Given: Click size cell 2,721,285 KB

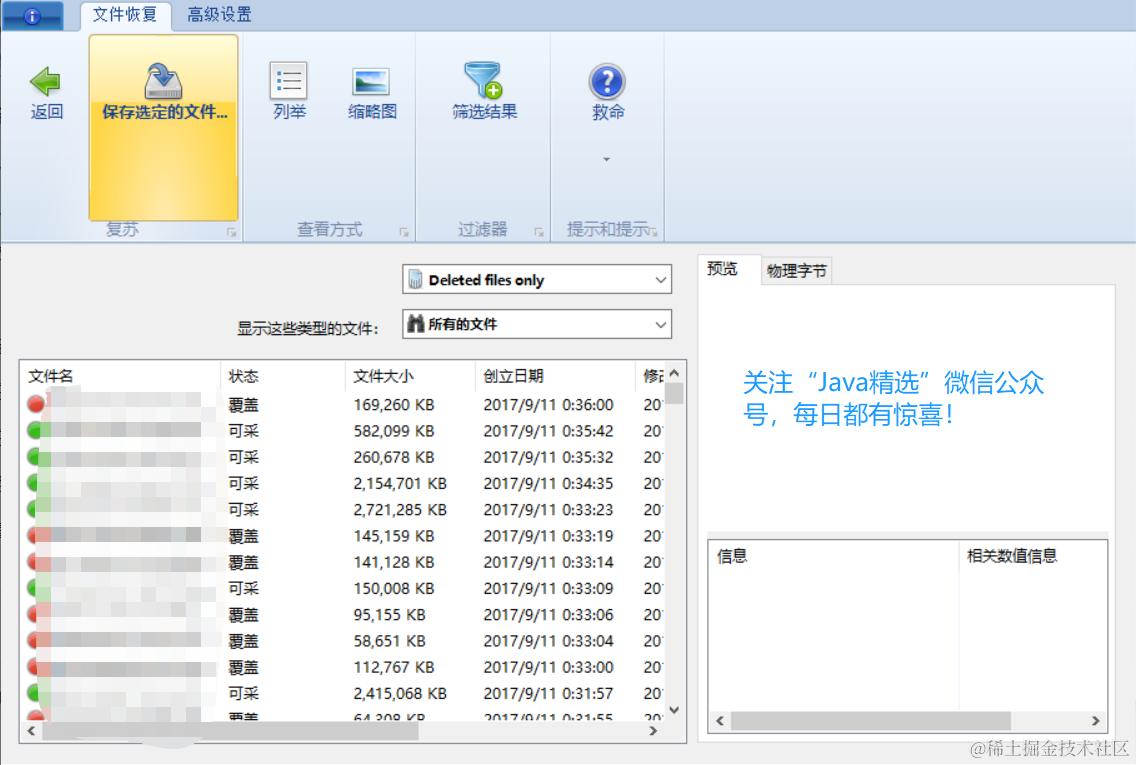Looking at the screenshot, I should coord(400,509).
